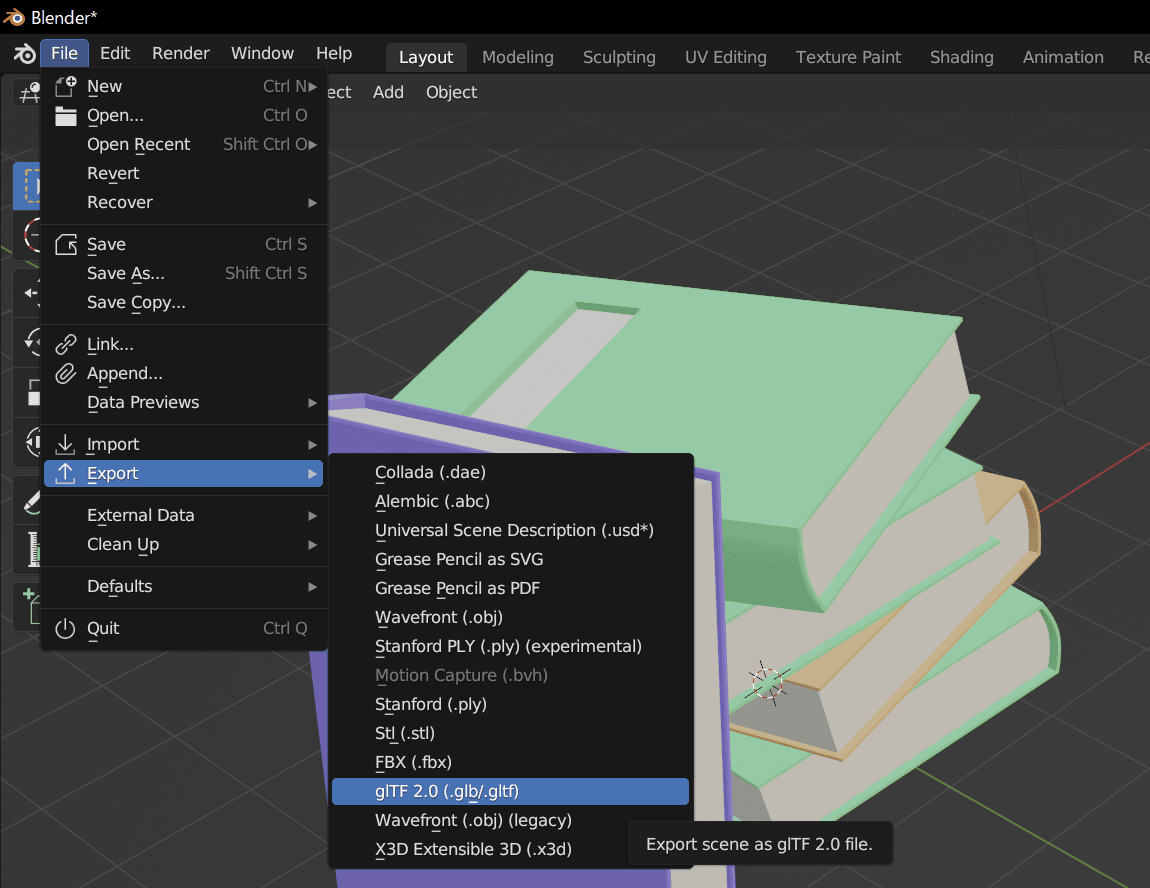Switch to the Animation workspace tab
The height and width of the screenshot is (888, 1150).
point(1063,57)
